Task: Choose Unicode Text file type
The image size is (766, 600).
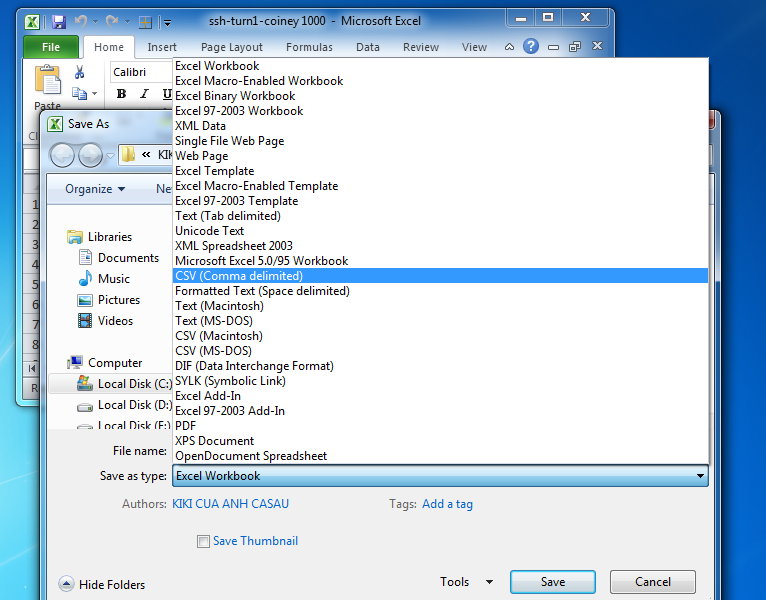Action: pos(441,231)
